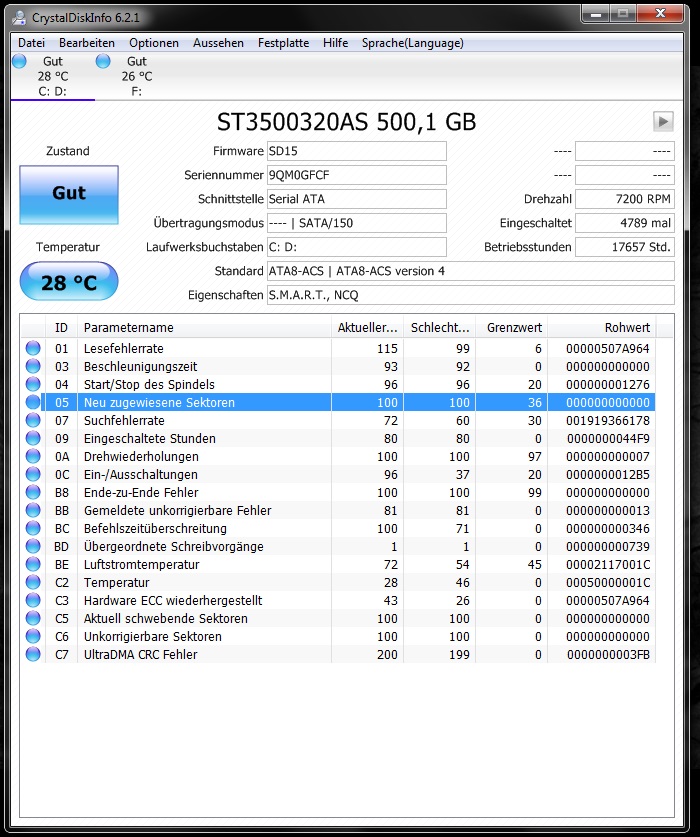Select the Befehlszeitüberschreitung parameter name
This screenshot has width=700, height=837.
[x=155, y=528]
